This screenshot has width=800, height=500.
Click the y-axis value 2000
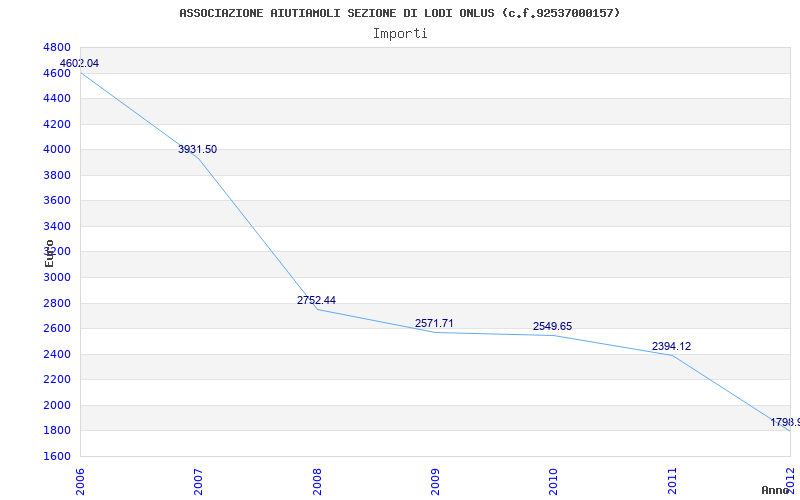[57, 406]
